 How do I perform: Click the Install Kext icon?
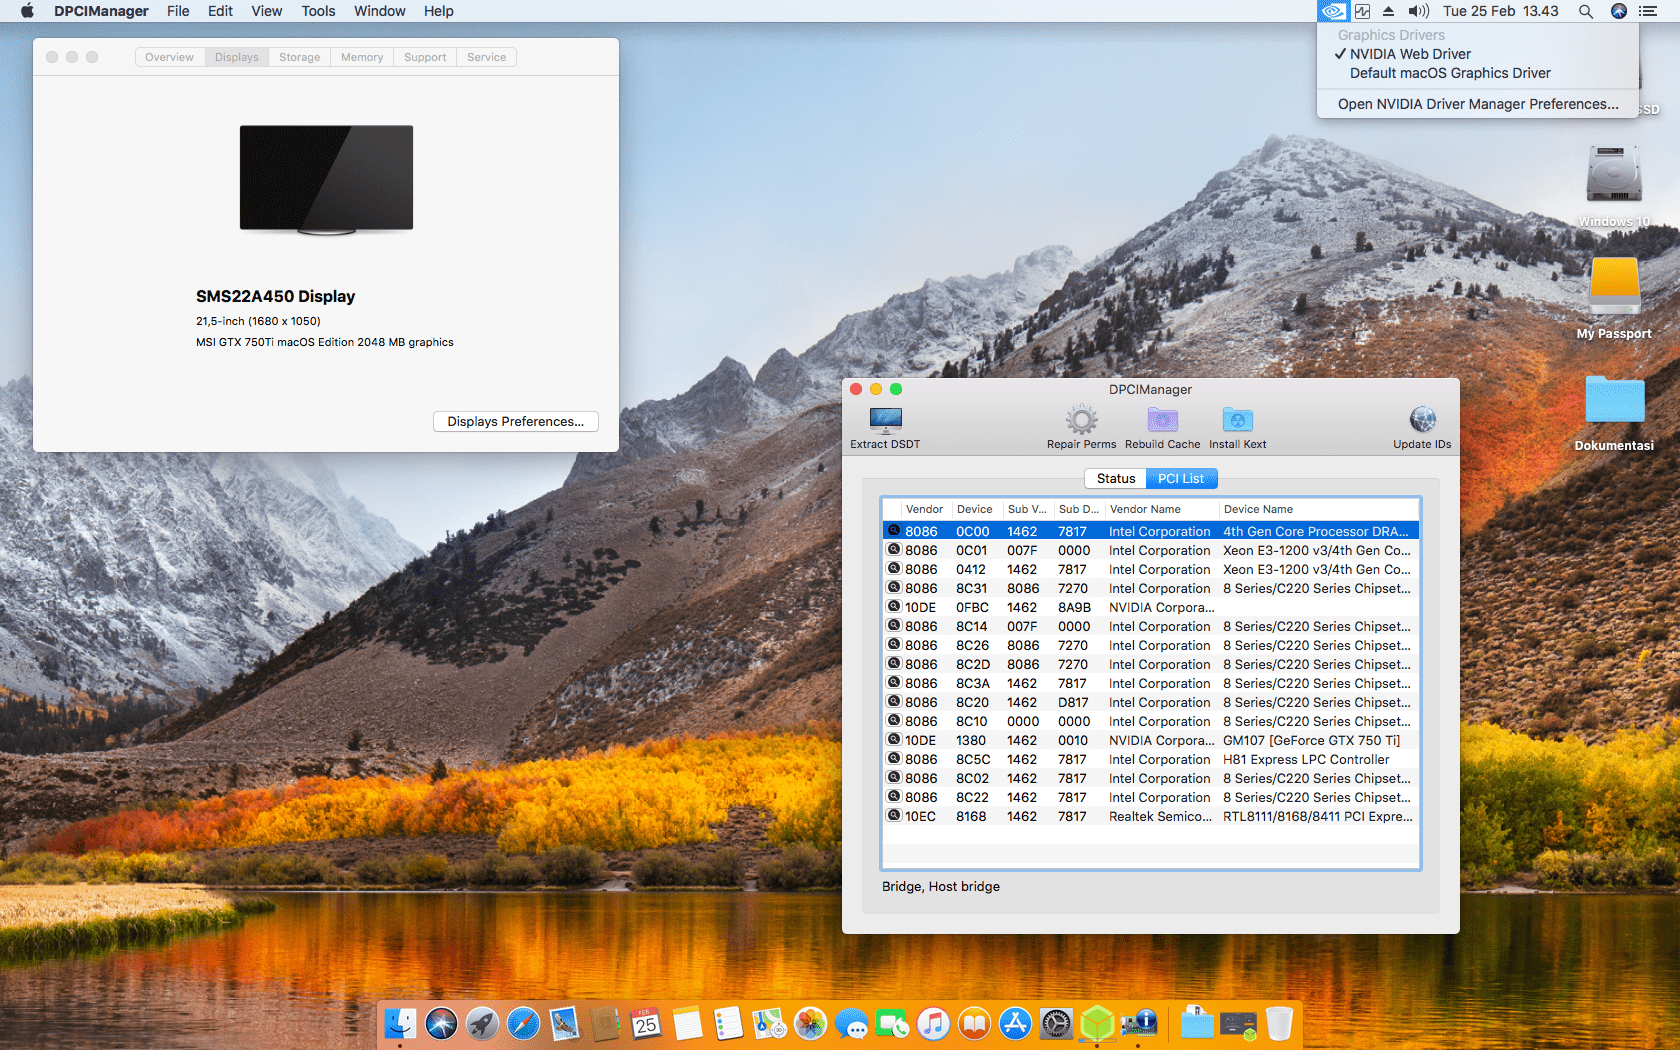1237,420
